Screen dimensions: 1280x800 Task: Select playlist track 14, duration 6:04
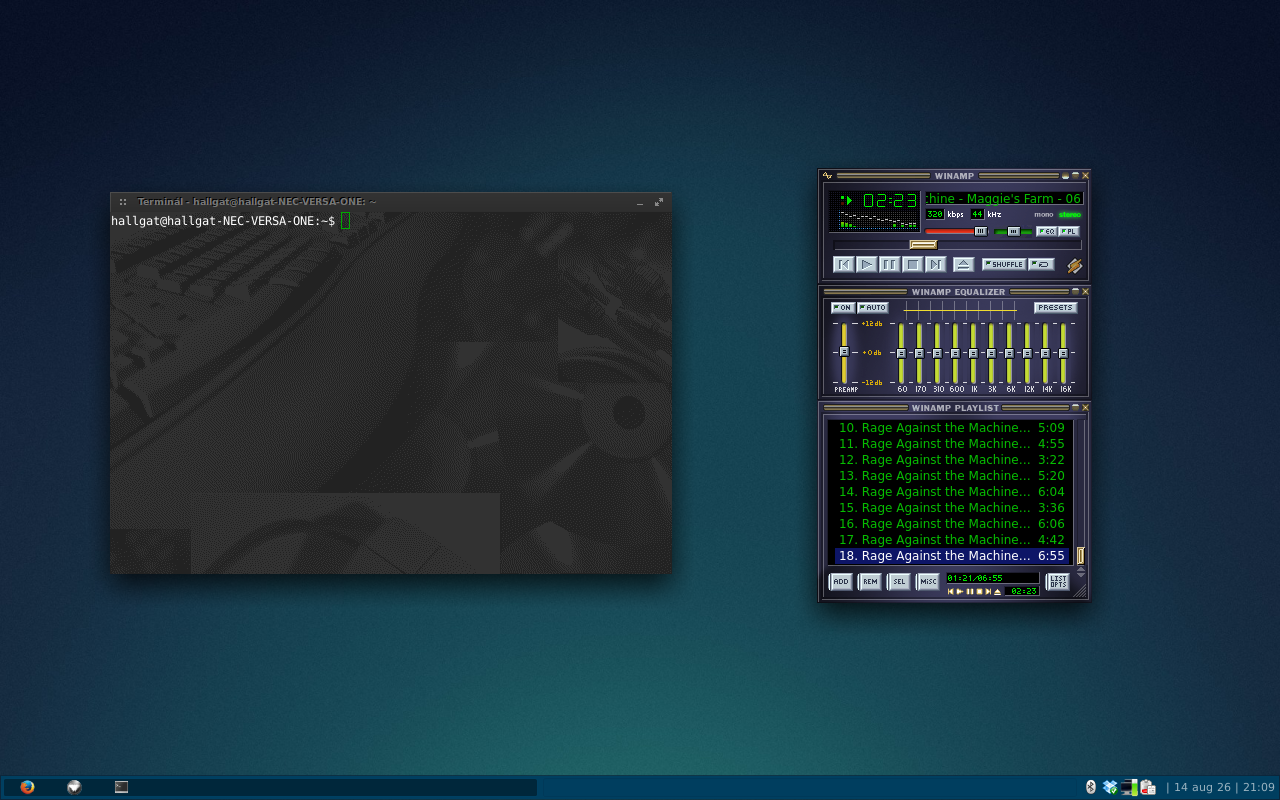pos(950,491)
